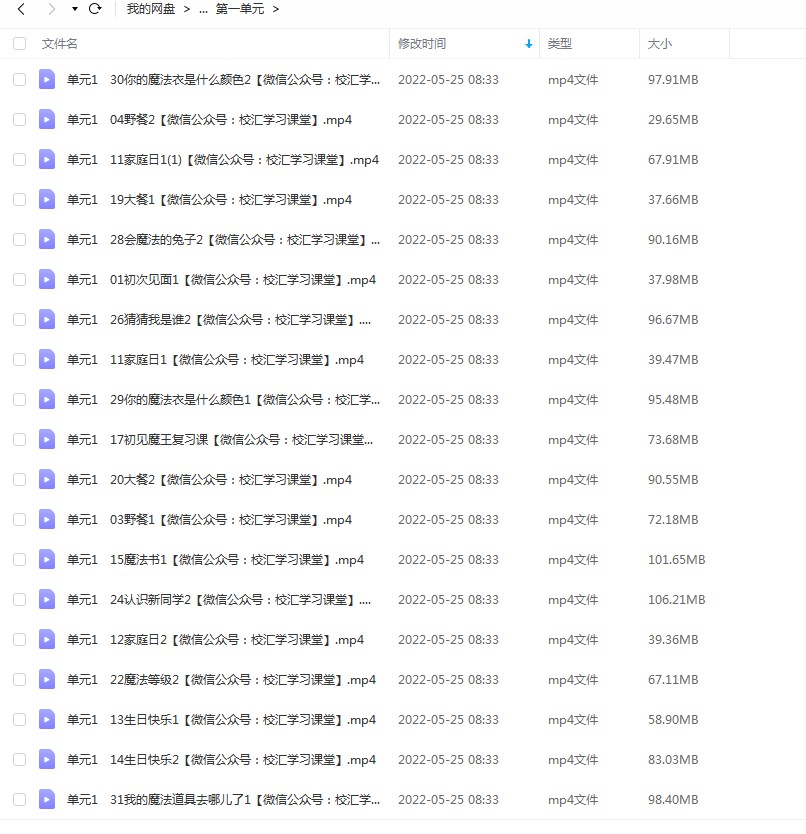Click the video icon of 14生日快乐2
Screen dimensions: 806x834
(x=47, y=759)
